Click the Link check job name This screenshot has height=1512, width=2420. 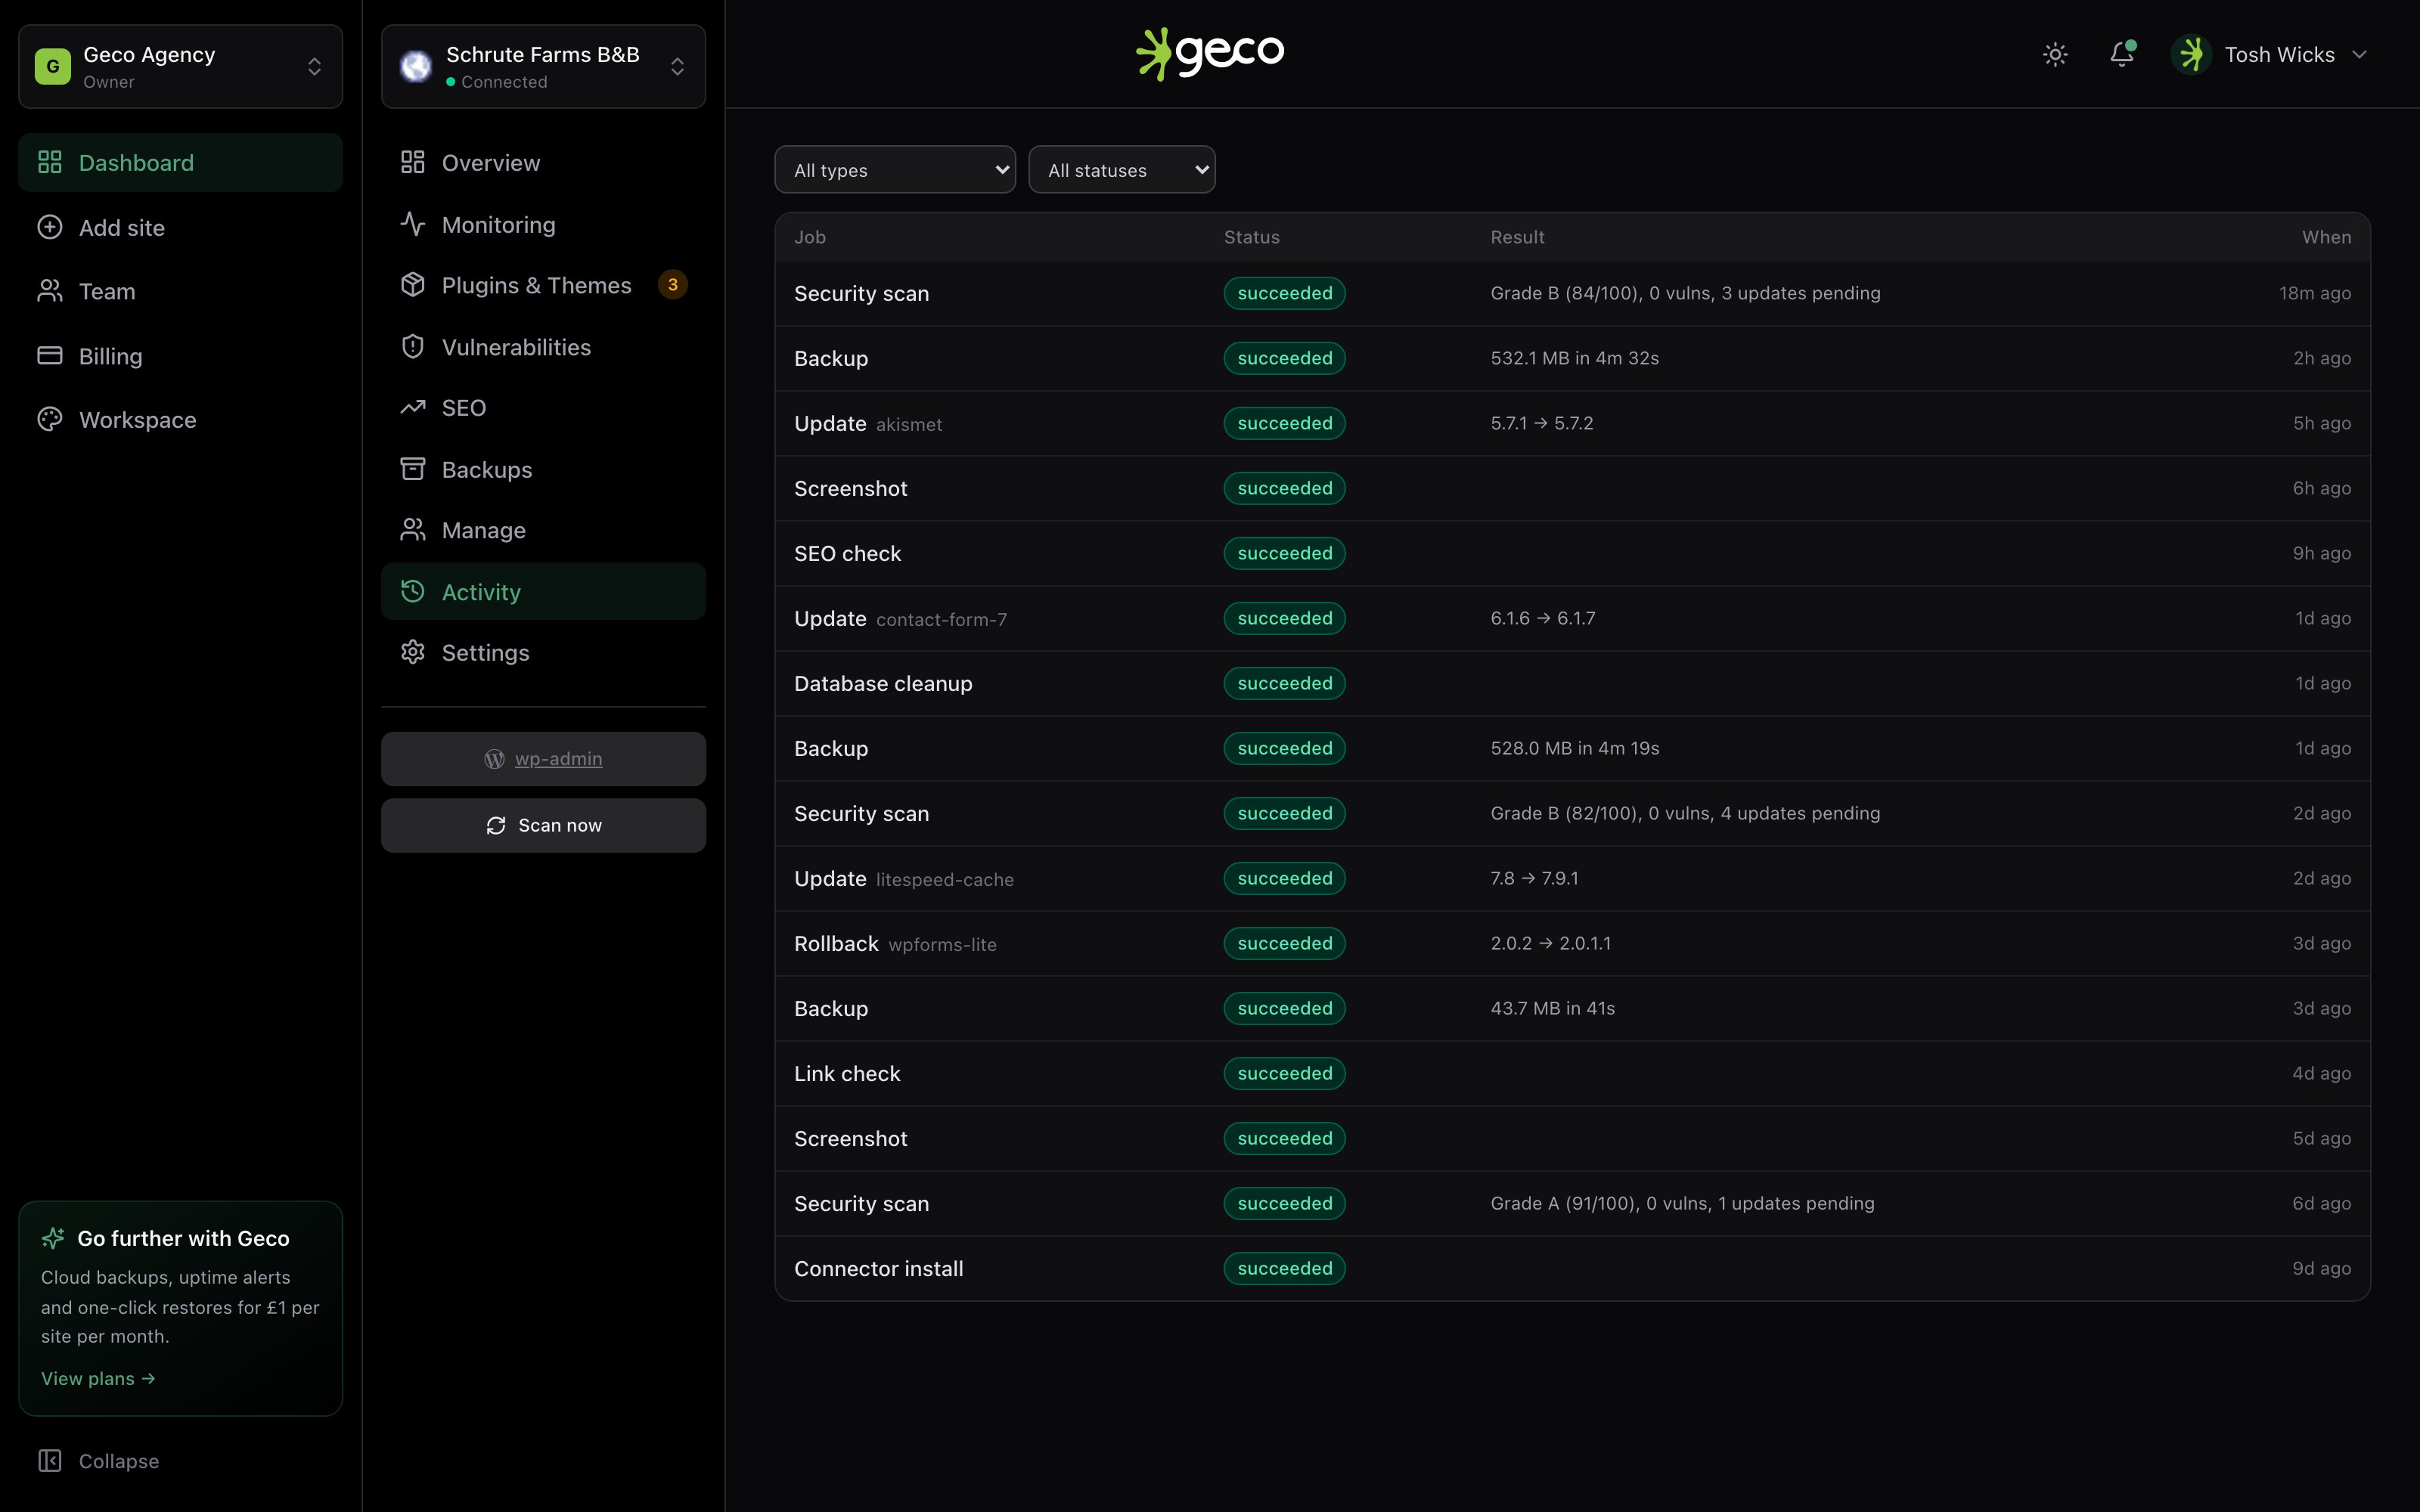(847, 1073)
